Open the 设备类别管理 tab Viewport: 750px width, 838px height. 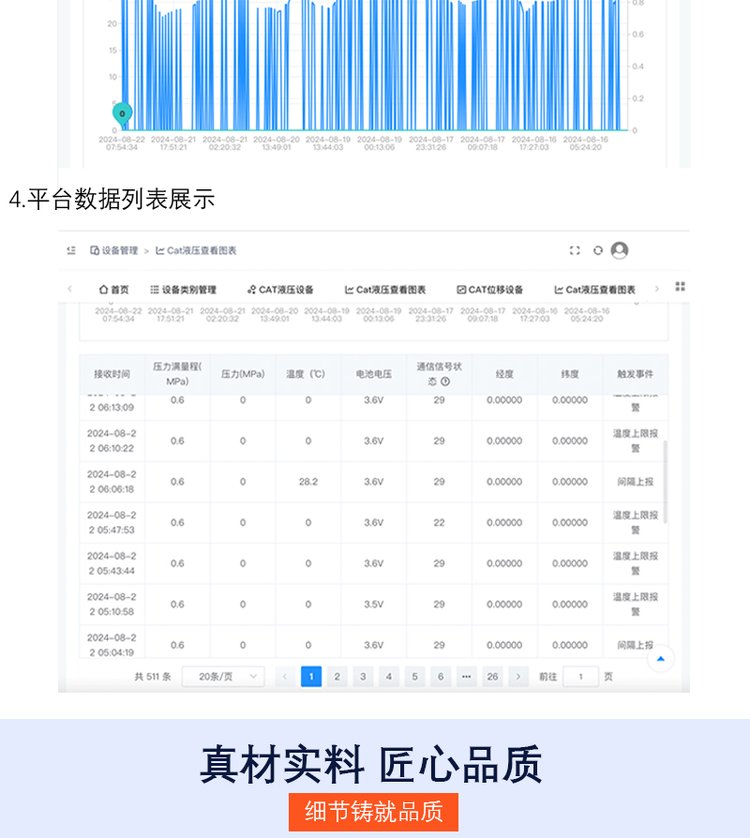pyautogui.click(x=183, y=290)
